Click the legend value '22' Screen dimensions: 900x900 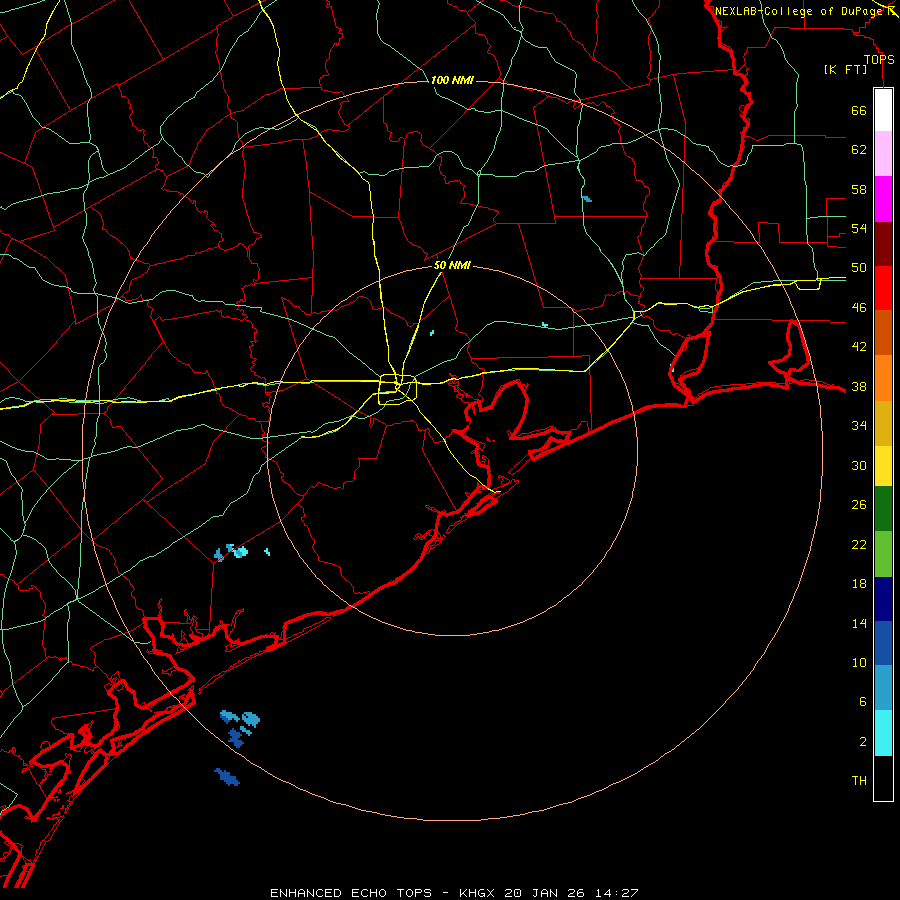[859, 544]
